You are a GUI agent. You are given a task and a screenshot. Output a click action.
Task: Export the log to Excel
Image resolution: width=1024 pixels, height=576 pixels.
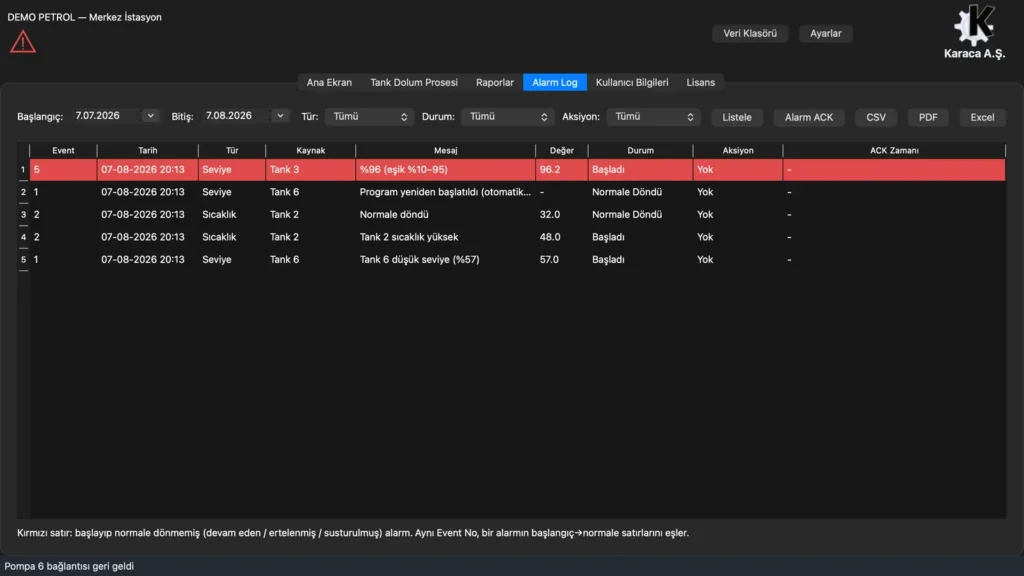tap(982, 118)
